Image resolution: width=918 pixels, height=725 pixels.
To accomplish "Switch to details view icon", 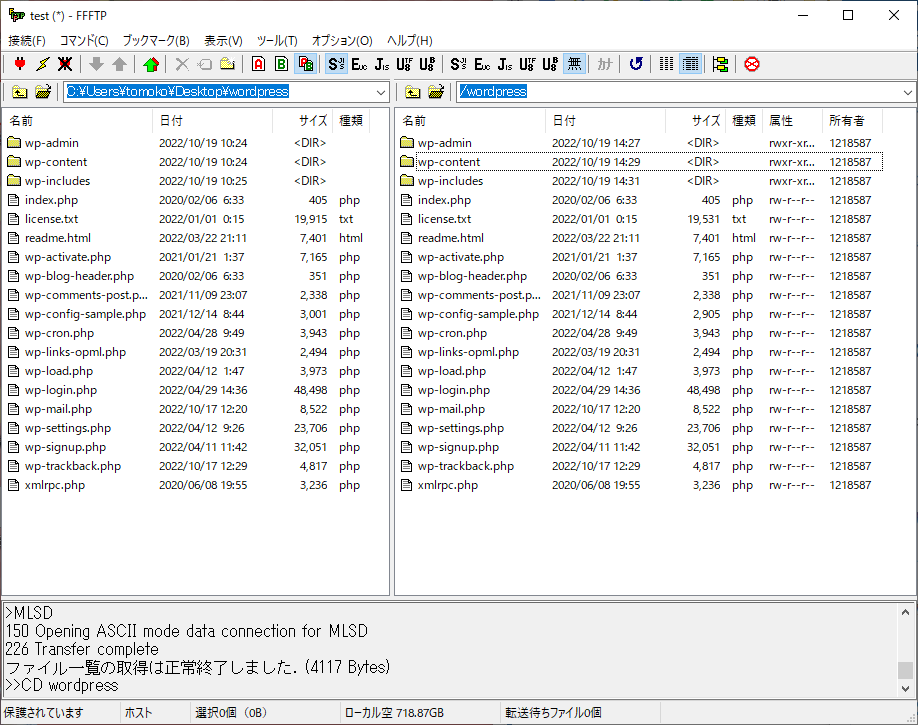I will coord(690,64).
